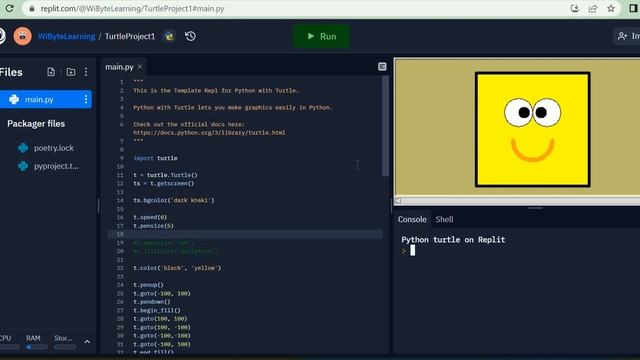Toggle editor layout icon beside tabs

382,67
